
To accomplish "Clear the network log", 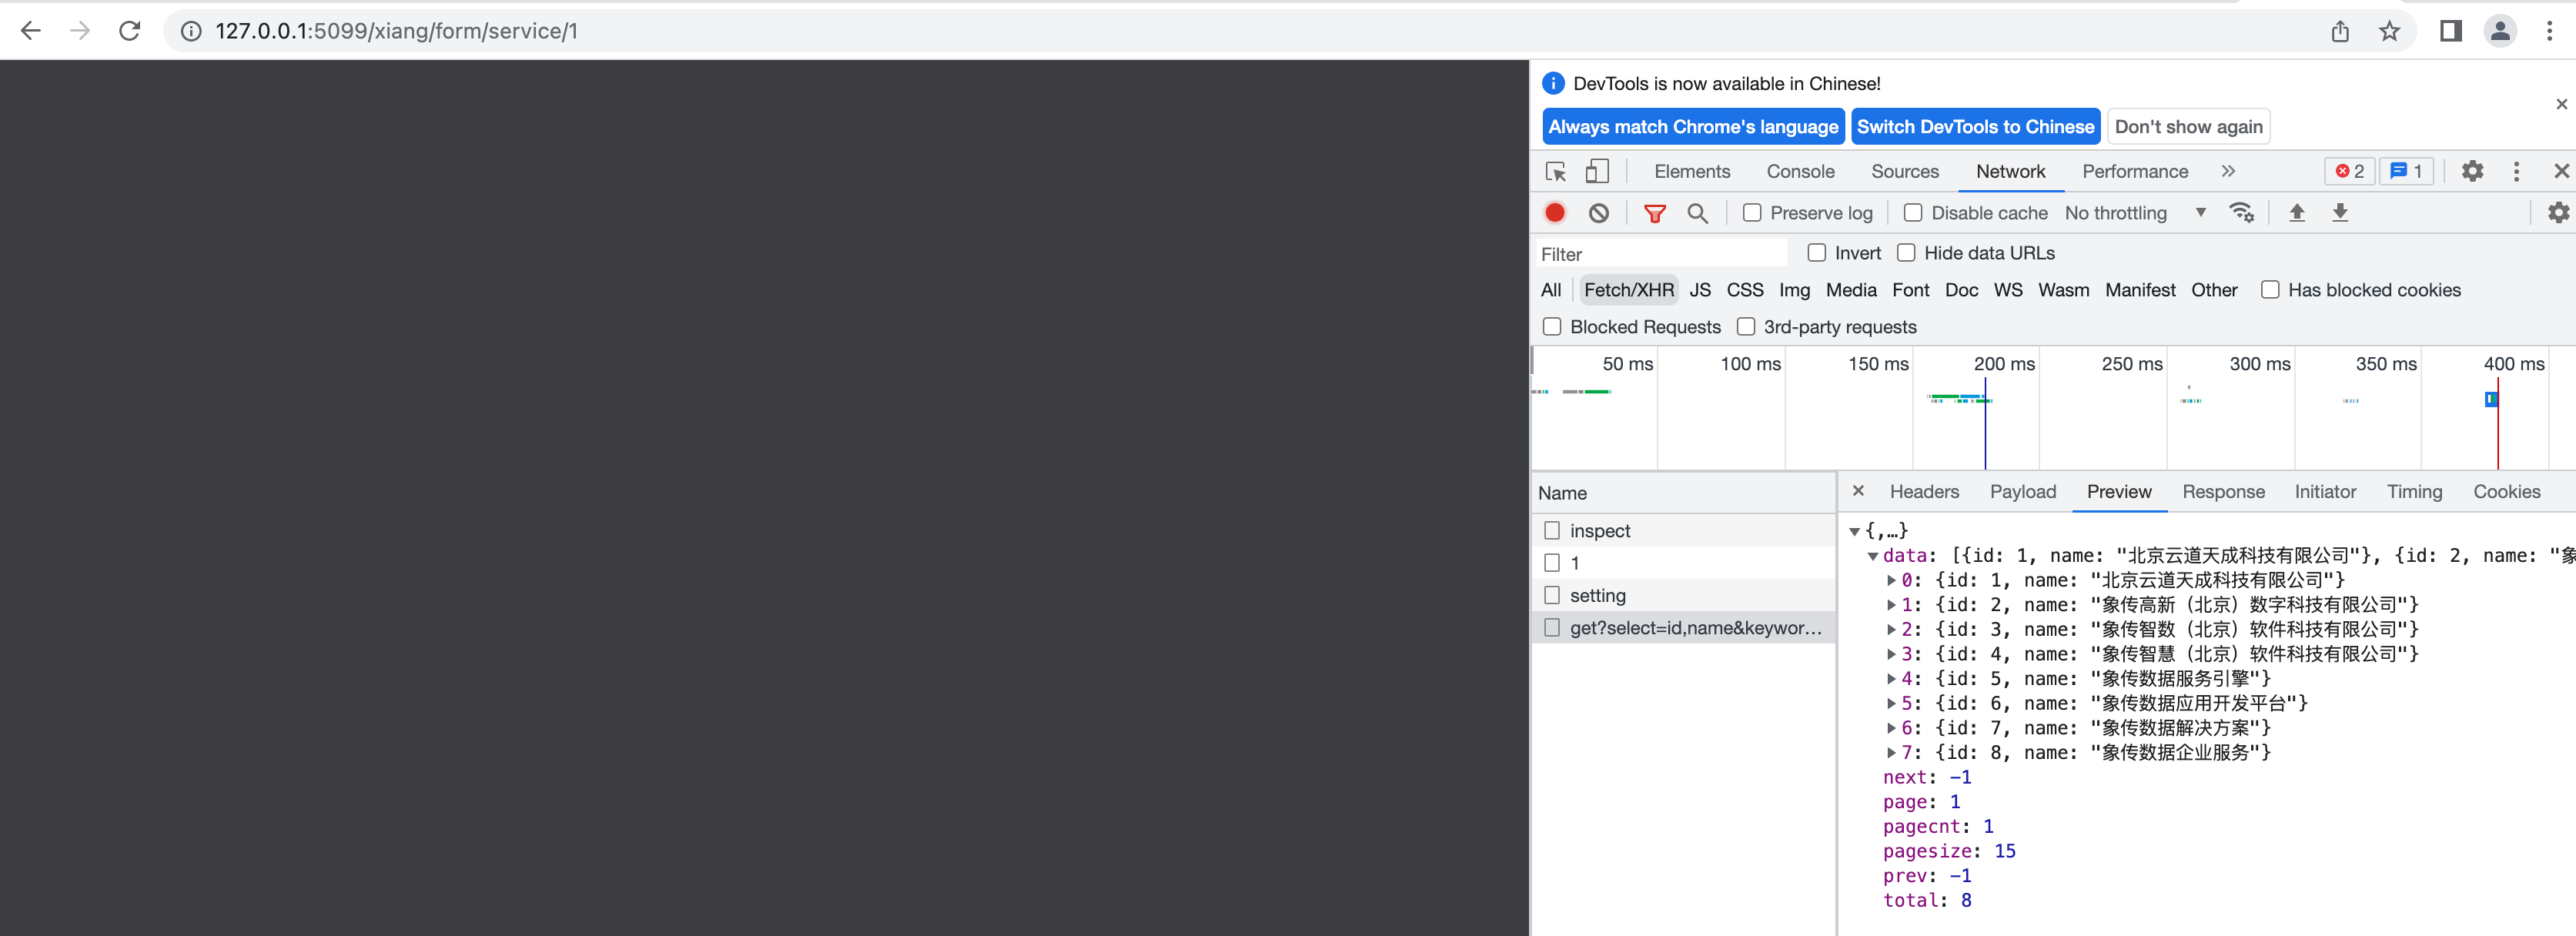I will tap(1599, 213).
